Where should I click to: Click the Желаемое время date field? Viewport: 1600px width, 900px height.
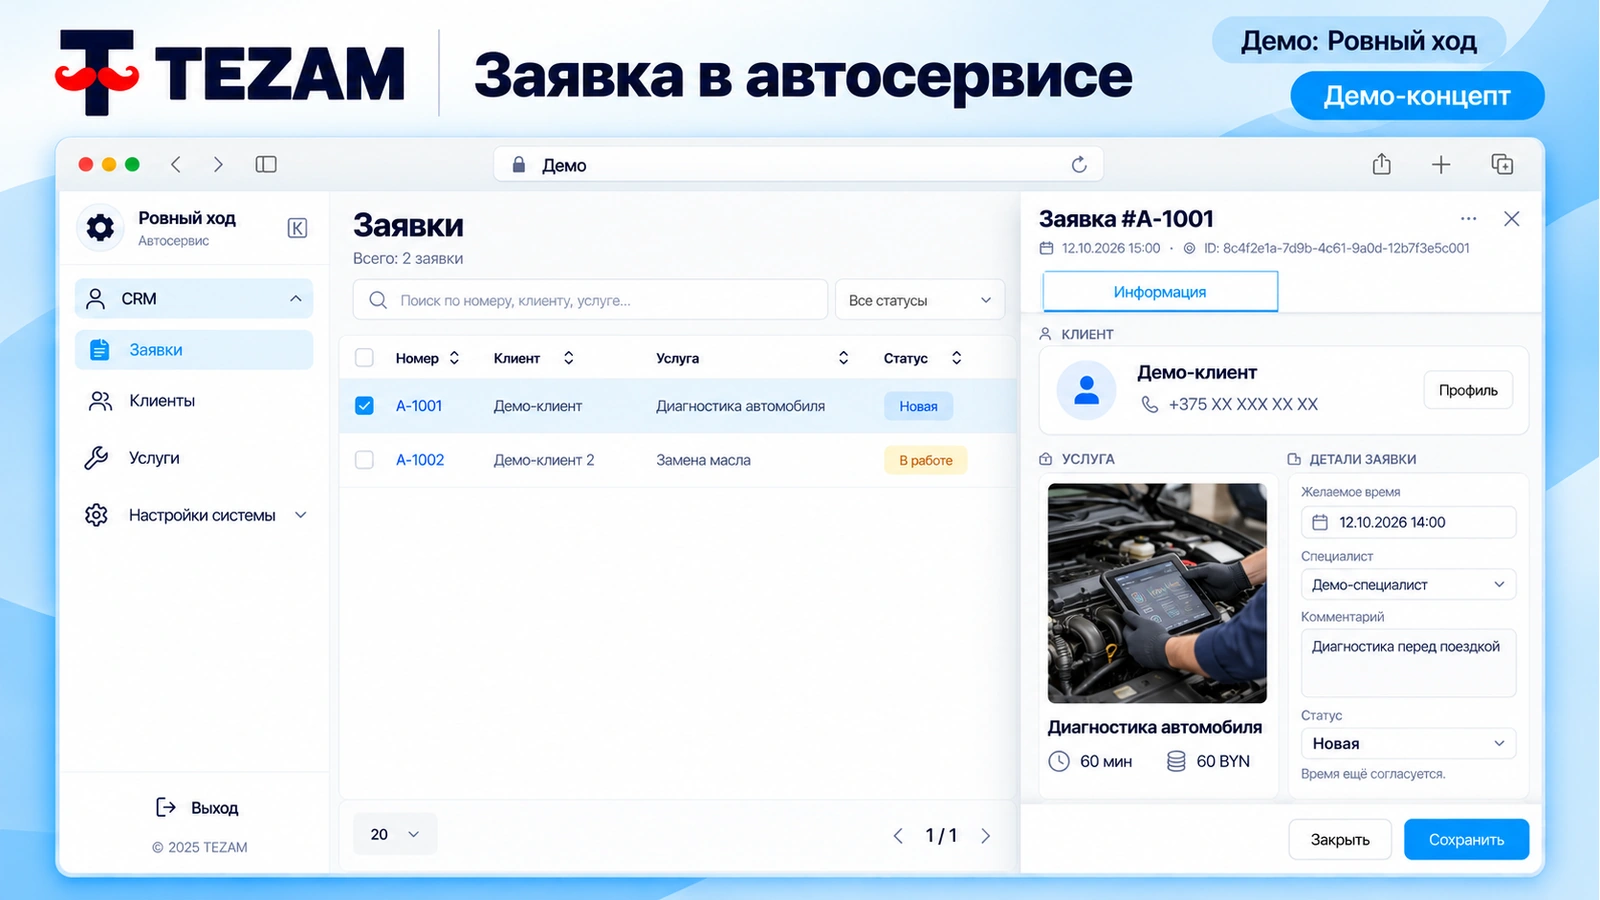(1408, 522)
